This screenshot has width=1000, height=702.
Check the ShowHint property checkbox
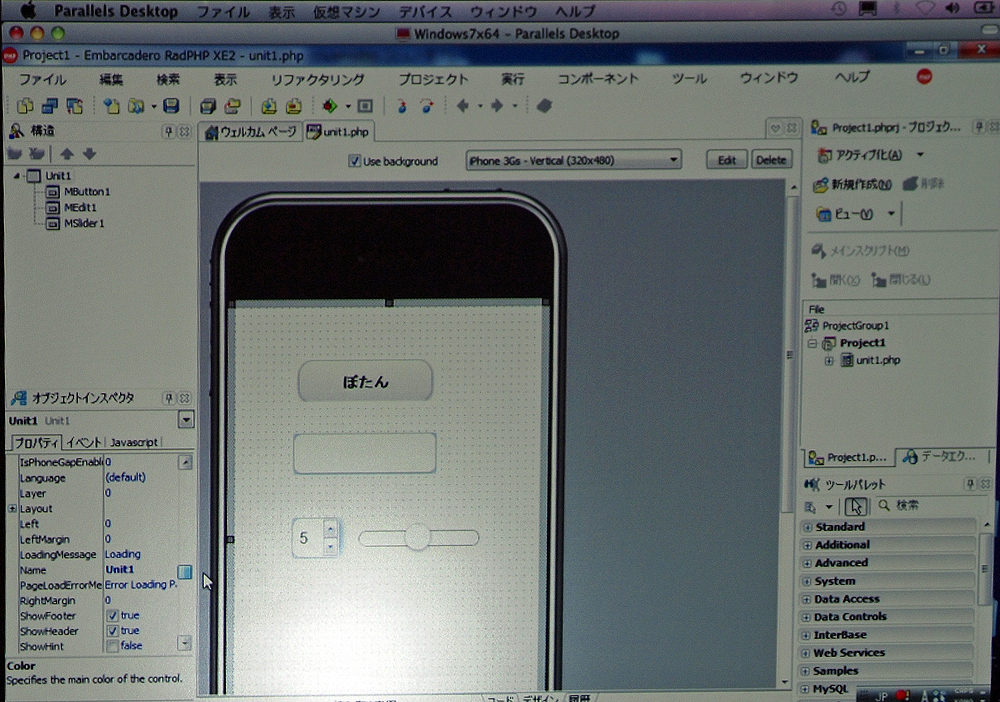(x=112, y=646)
